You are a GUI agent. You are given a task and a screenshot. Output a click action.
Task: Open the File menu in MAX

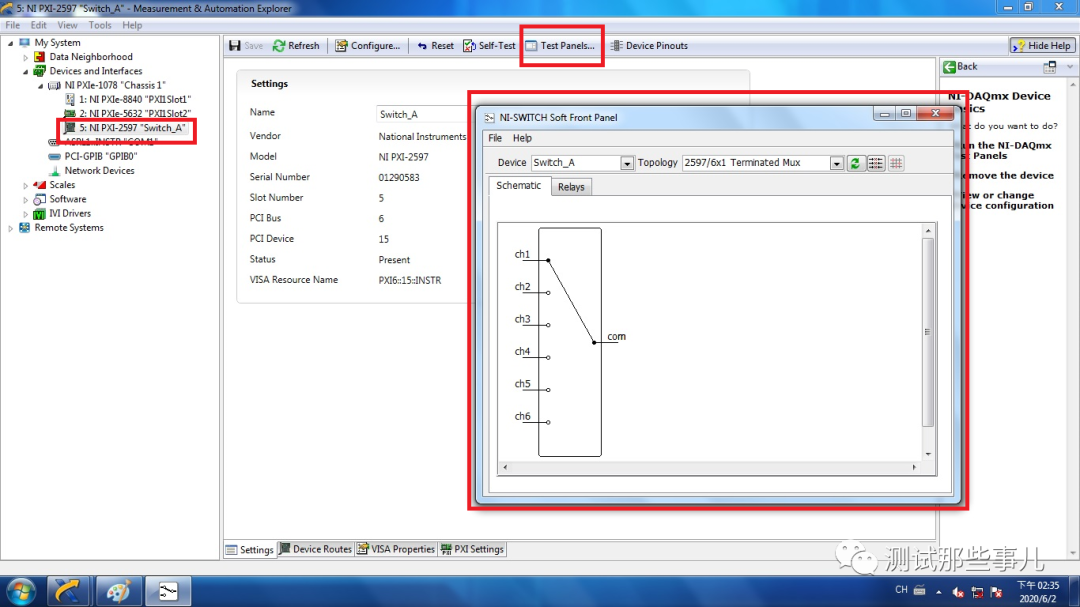point(12,25)
